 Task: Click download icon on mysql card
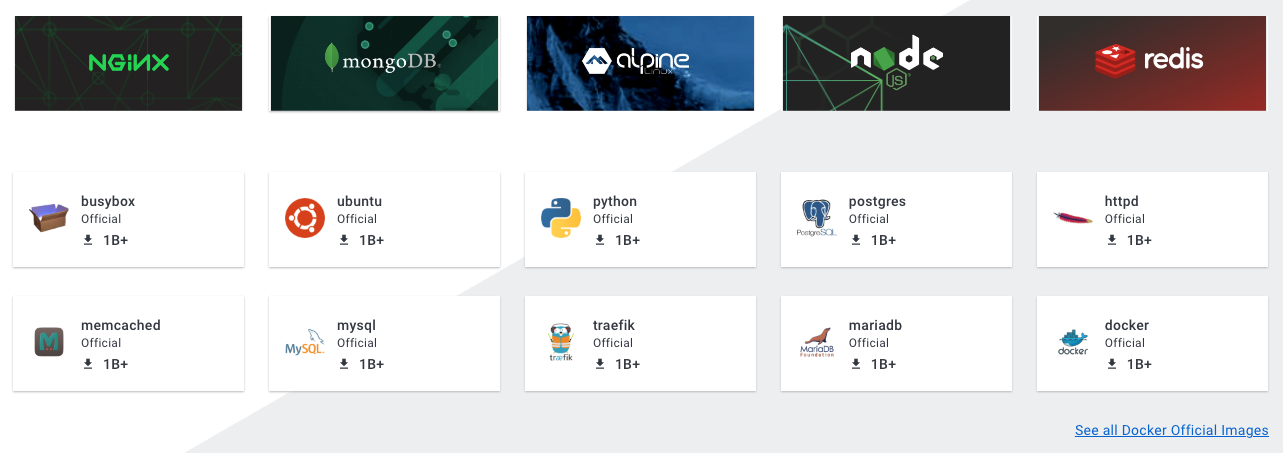coord(344,364)
